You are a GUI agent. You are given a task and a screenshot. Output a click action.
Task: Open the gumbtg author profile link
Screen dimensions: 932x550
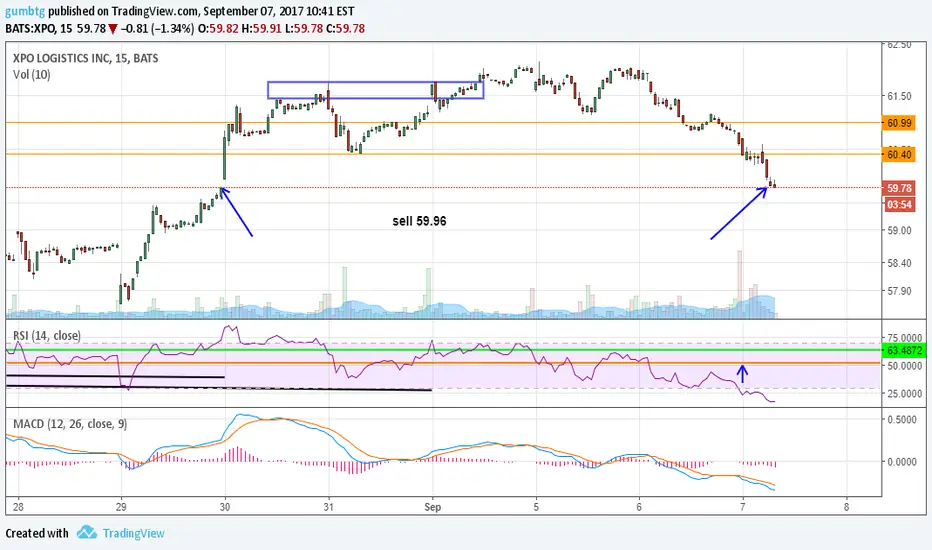pos(25,11)
